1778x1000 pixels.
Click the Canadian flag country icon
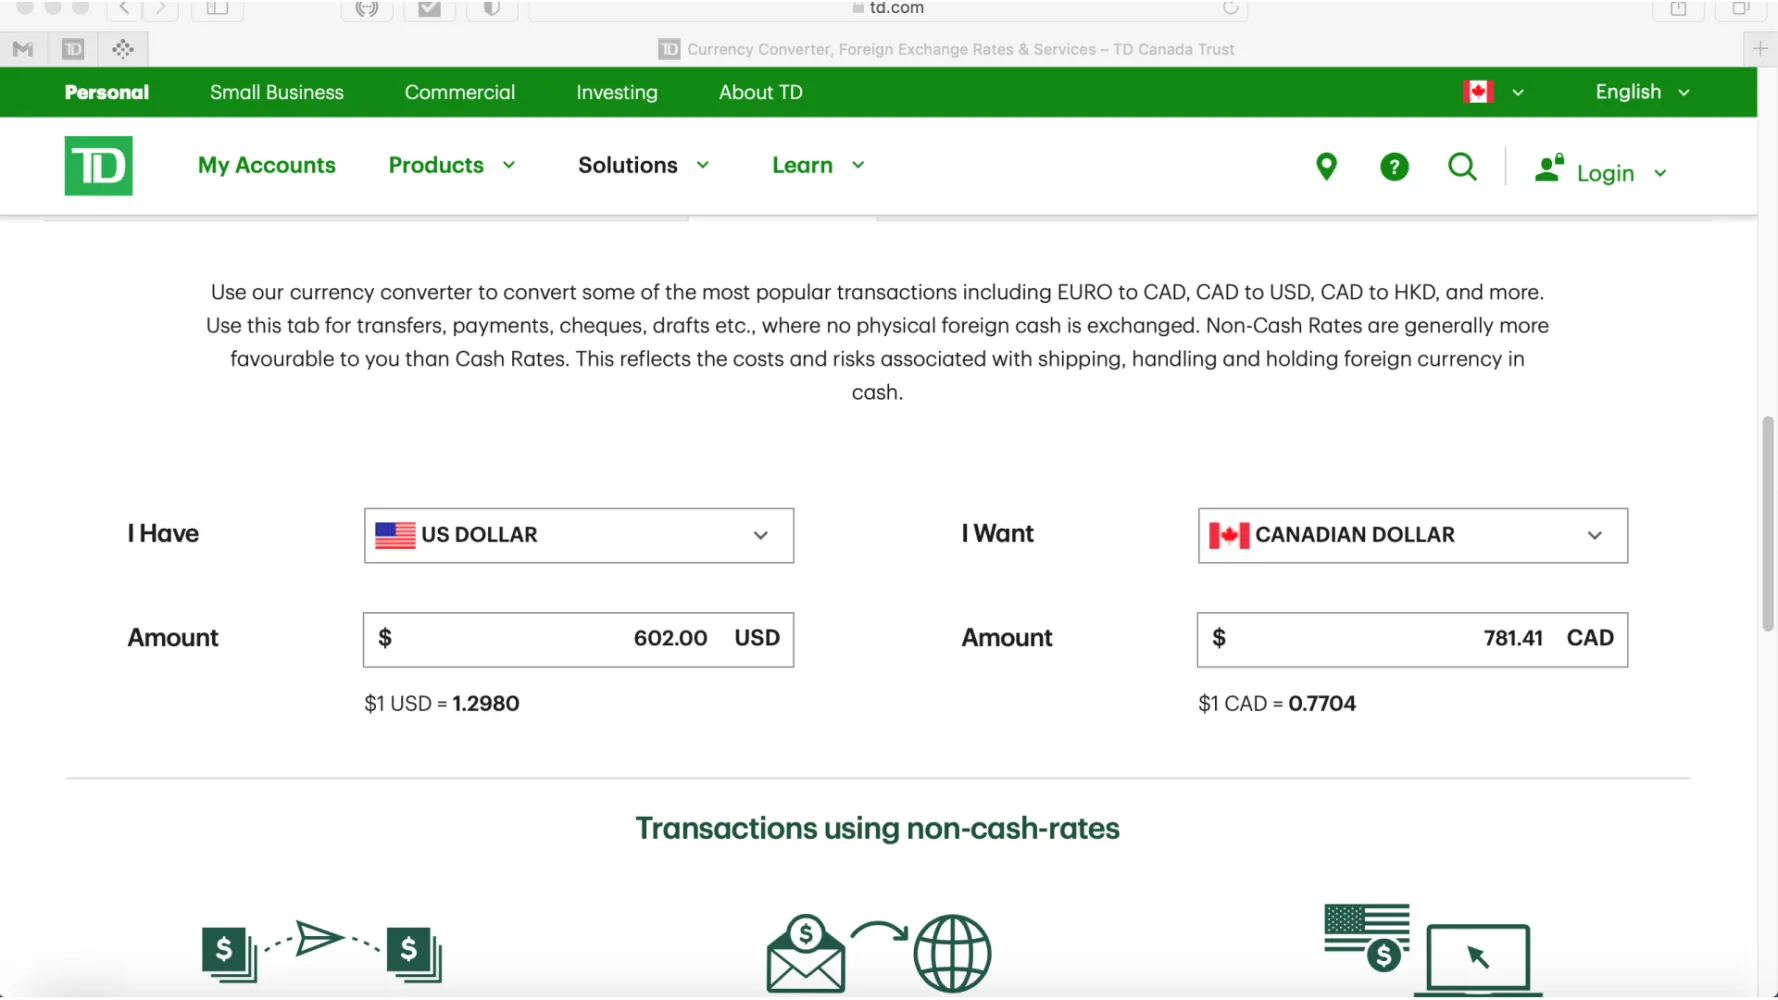1478,92
